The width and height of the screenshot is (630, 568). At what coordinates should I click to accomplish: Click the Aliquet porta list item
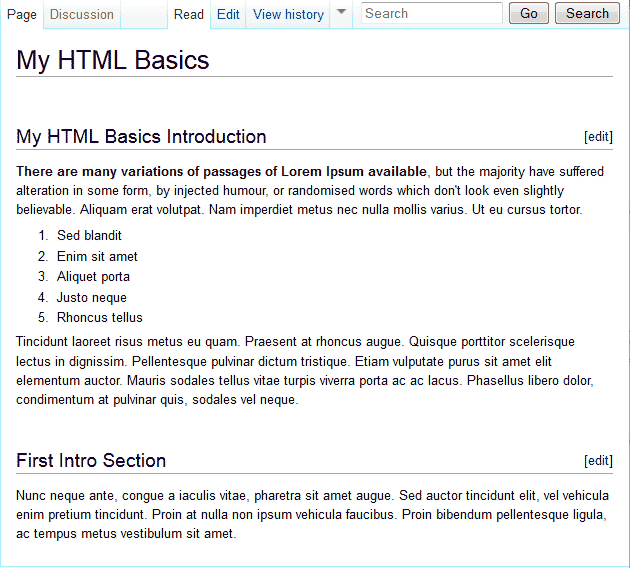pos(93,277)
